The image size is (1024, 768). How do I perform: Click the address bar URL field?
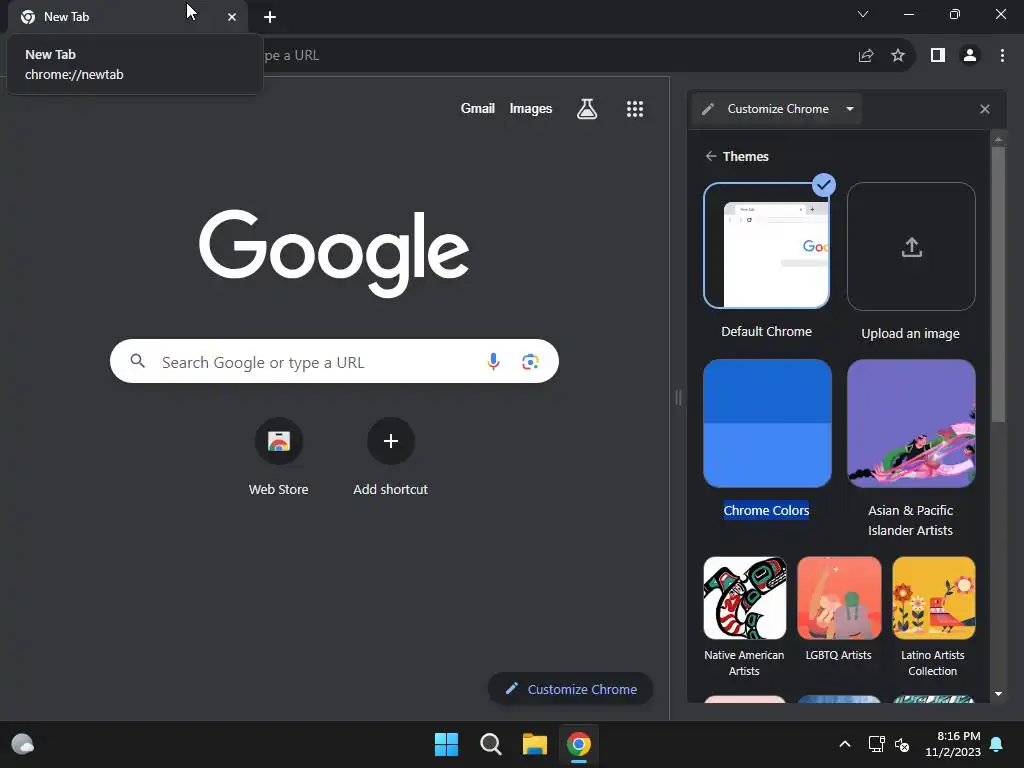tap(555, 56)
